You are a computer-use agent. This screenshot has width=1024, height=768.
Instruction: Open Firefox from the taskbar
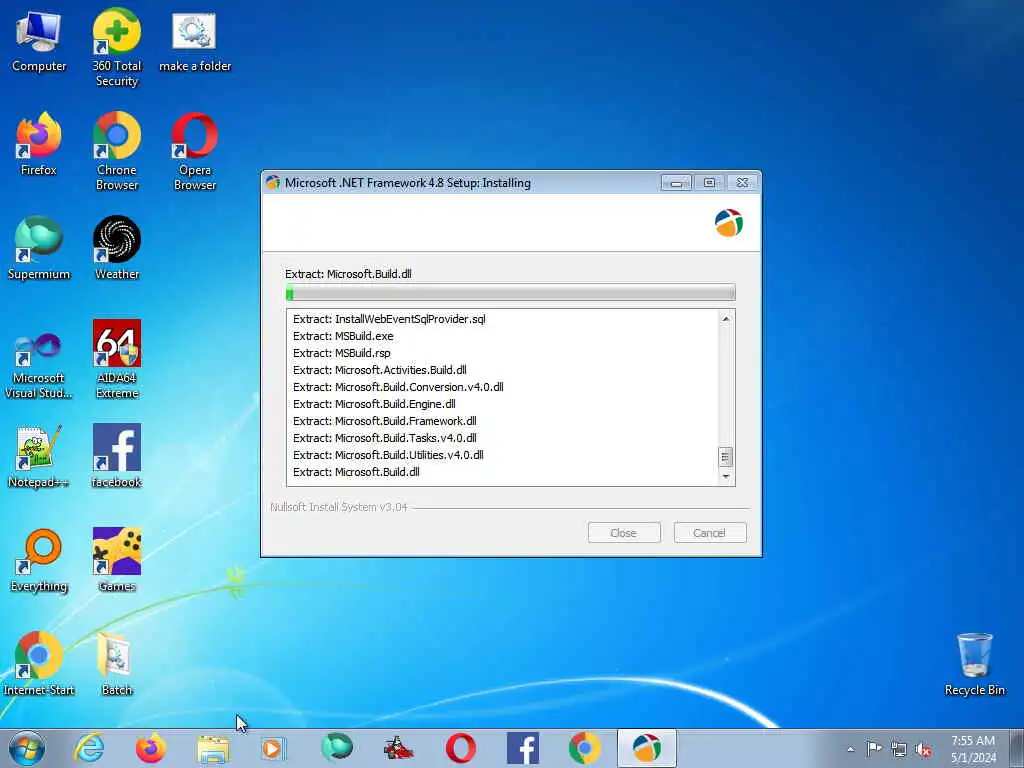coord(151,748)
